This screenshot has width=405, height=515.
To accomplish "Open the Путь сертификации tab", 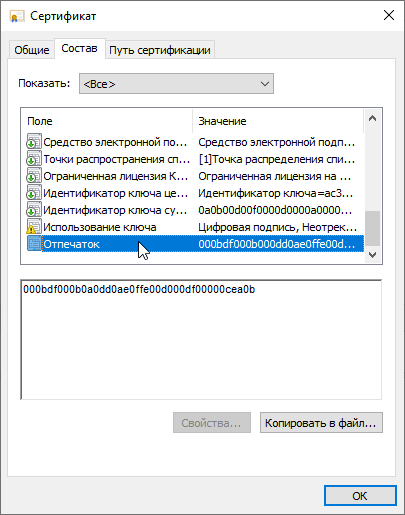I will (160, 50).
